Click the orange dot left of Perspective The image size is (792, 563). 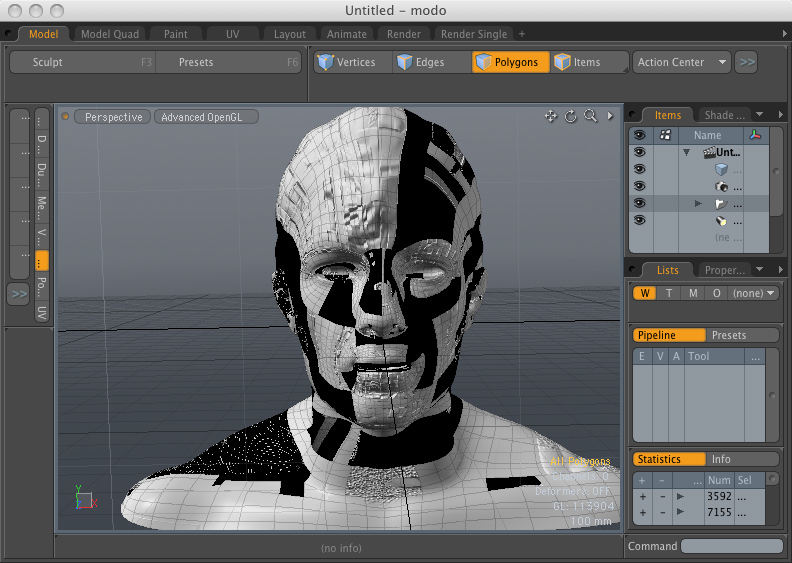pos(65,117)
